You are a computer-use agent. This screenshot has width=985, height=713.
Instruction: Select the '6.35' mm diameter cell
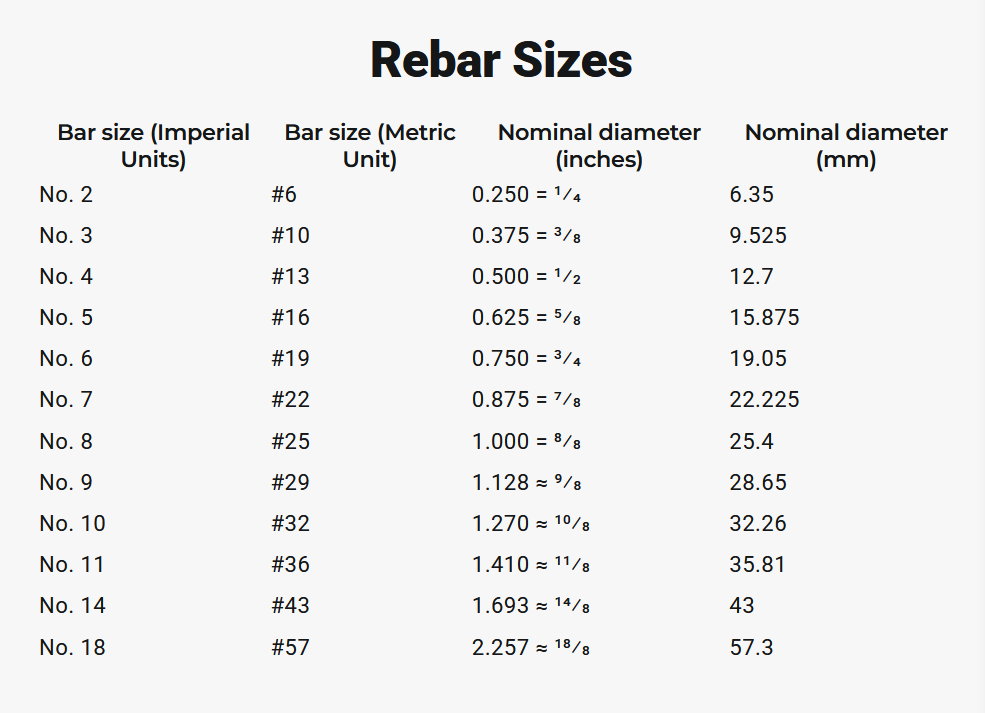(x=751, y=195)
